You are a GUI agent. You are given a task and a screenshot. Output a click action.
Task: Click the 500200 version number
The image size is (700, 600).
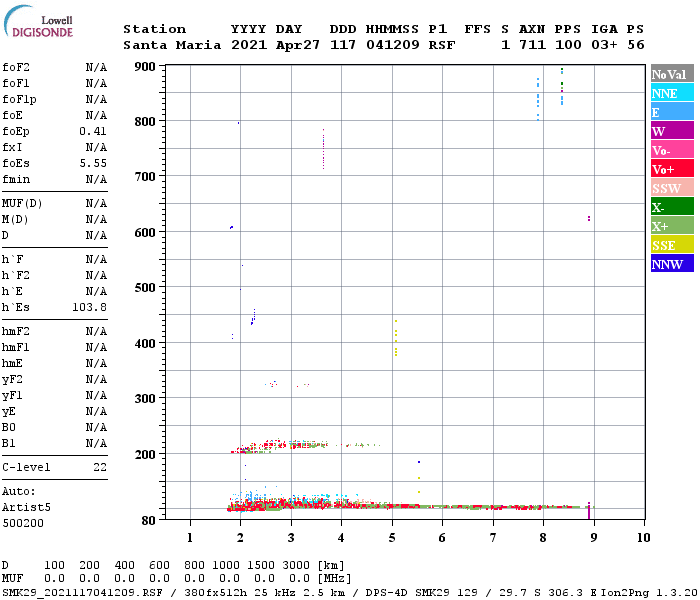(x=23, y=523)
